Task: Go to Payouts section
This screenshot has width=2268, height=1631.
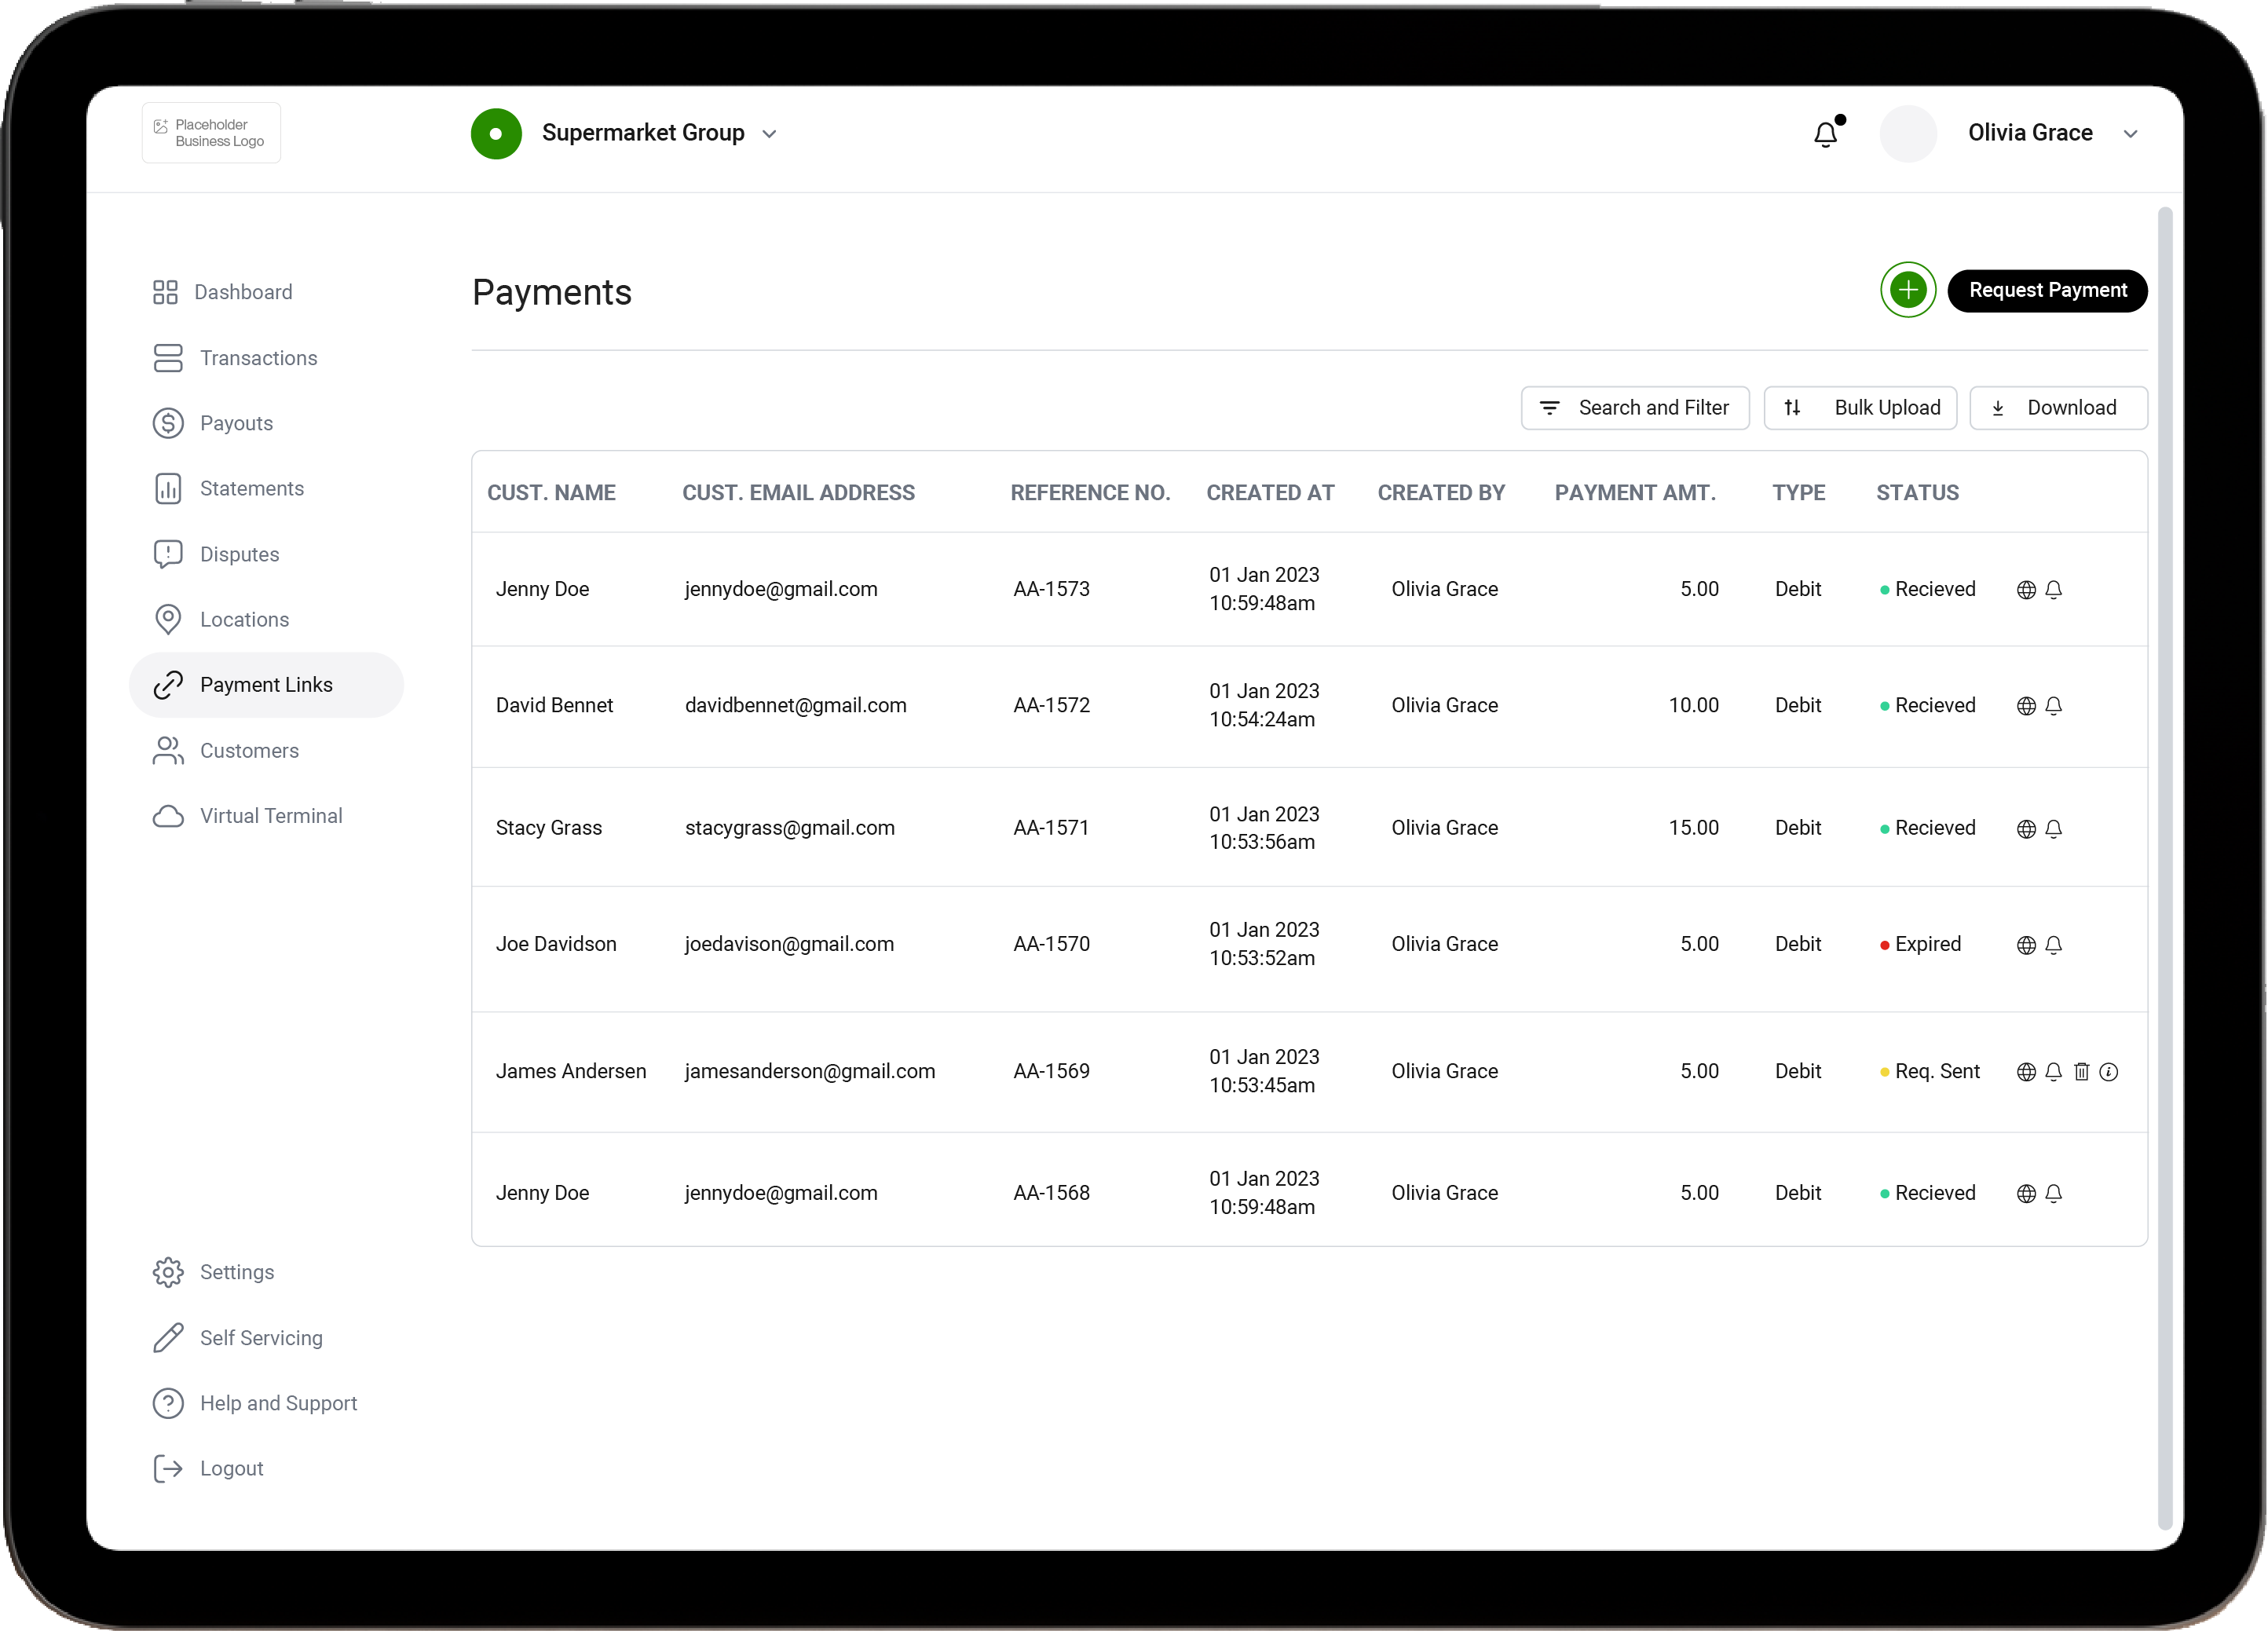Action: point(213,423)
